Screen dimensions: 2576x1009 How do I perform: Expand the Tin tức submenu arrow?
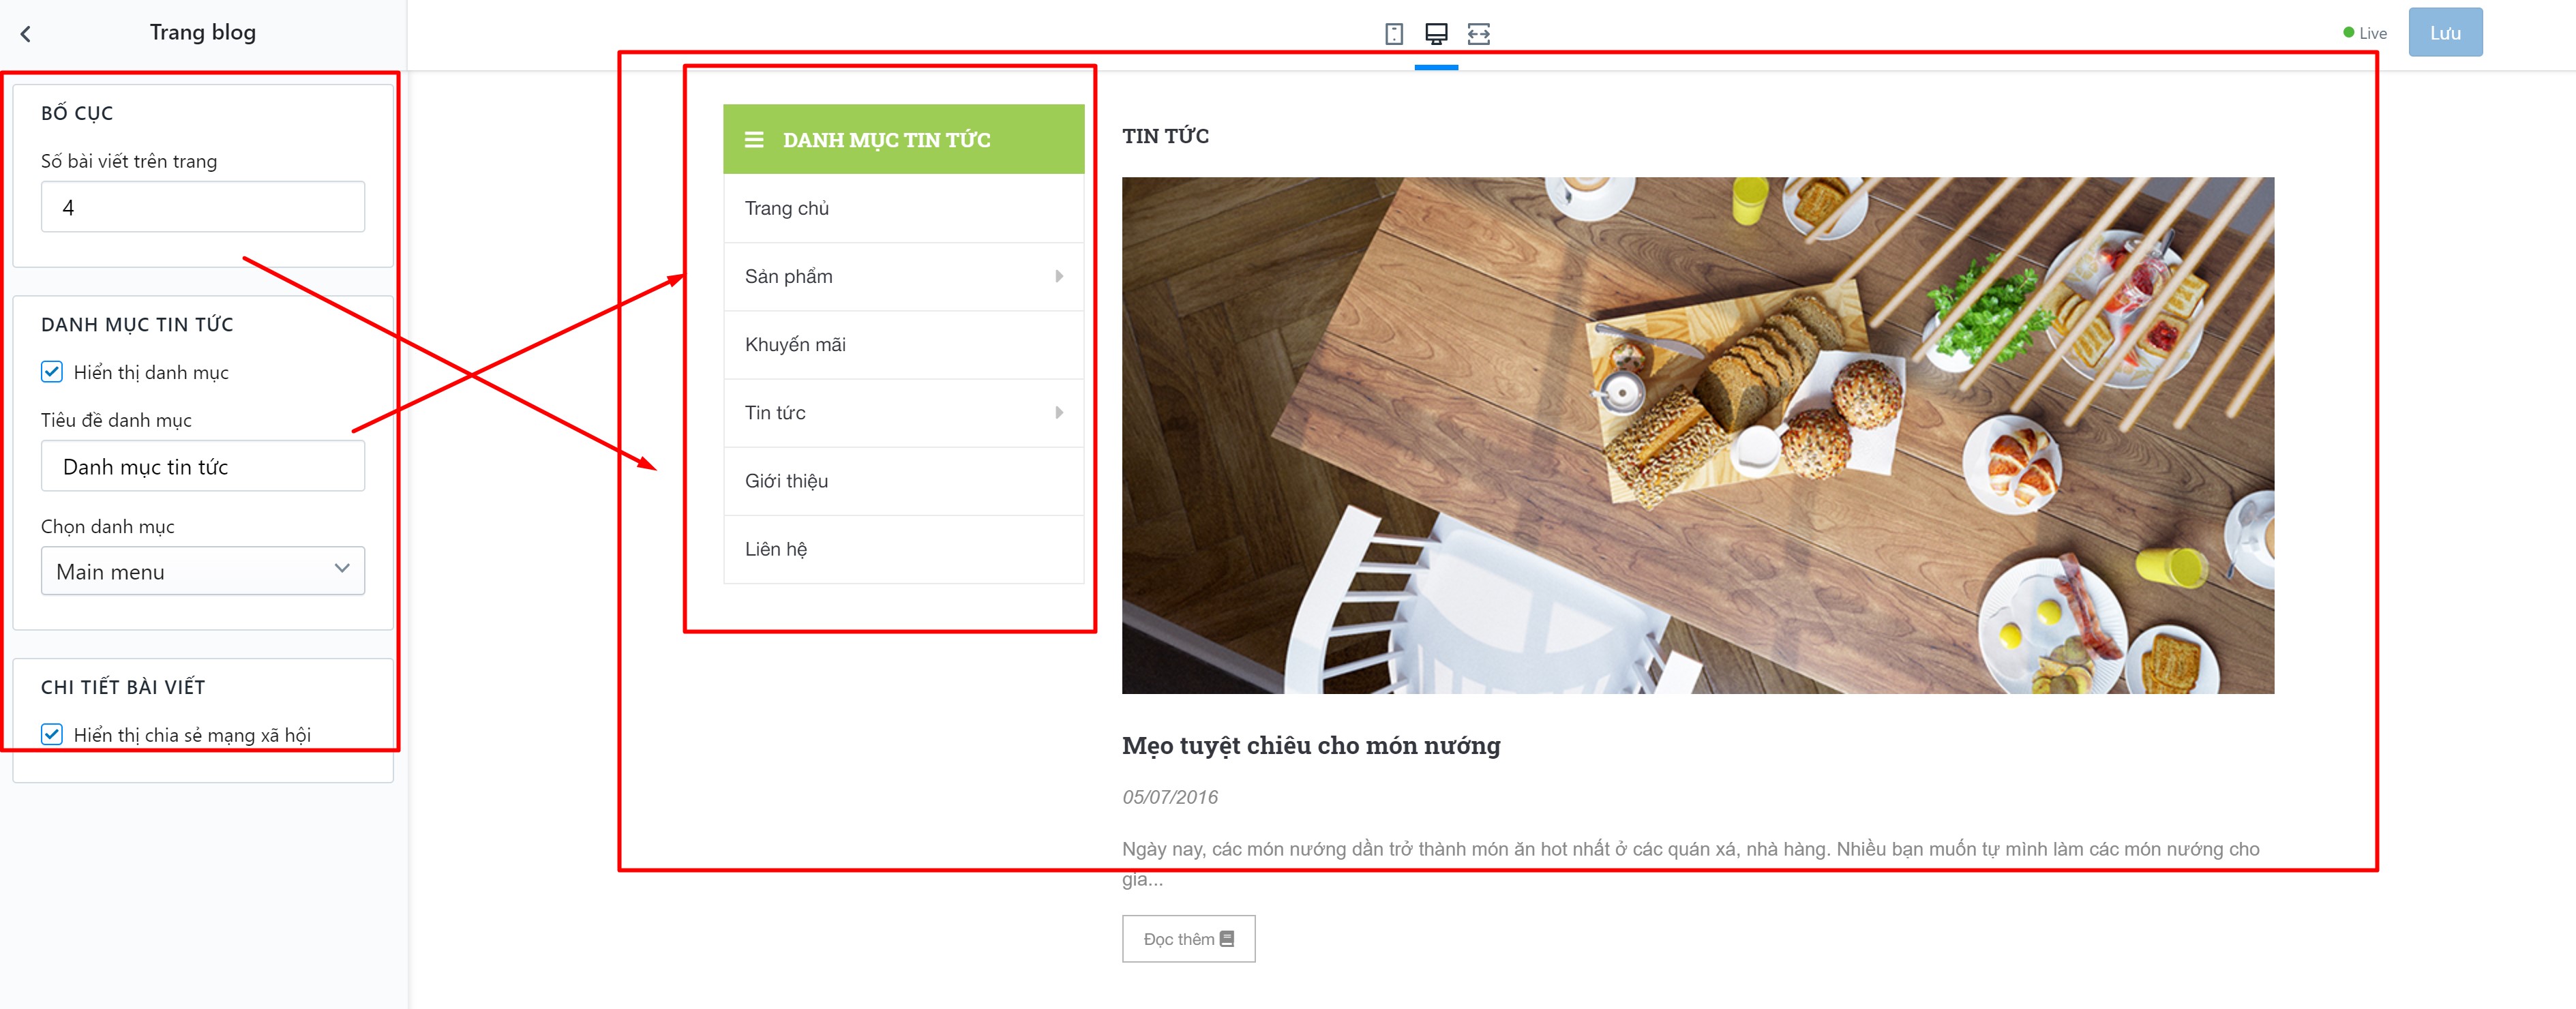[1059, 412]
